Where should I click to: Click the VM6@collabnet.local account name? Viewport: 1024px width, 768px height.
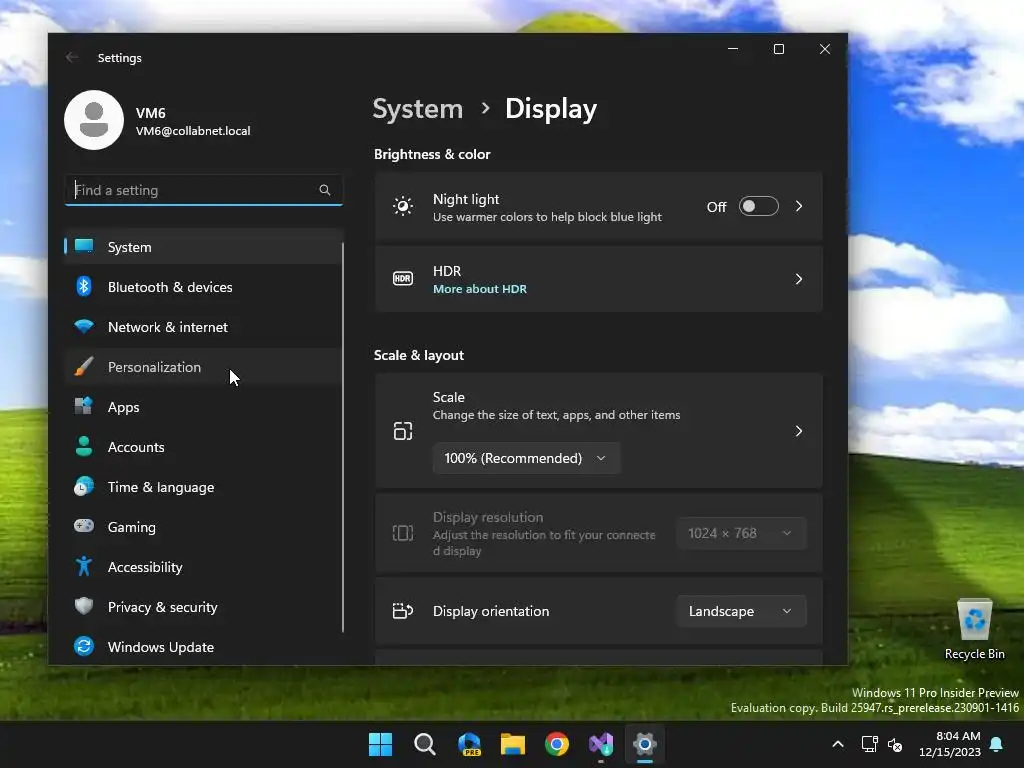(193, 131)
